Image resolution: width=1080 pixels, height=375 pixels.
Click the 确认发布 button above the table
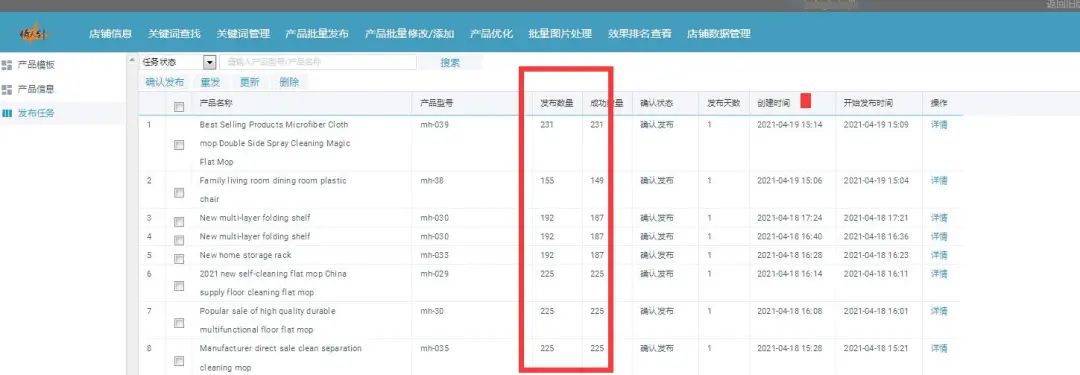click(165, 82)
